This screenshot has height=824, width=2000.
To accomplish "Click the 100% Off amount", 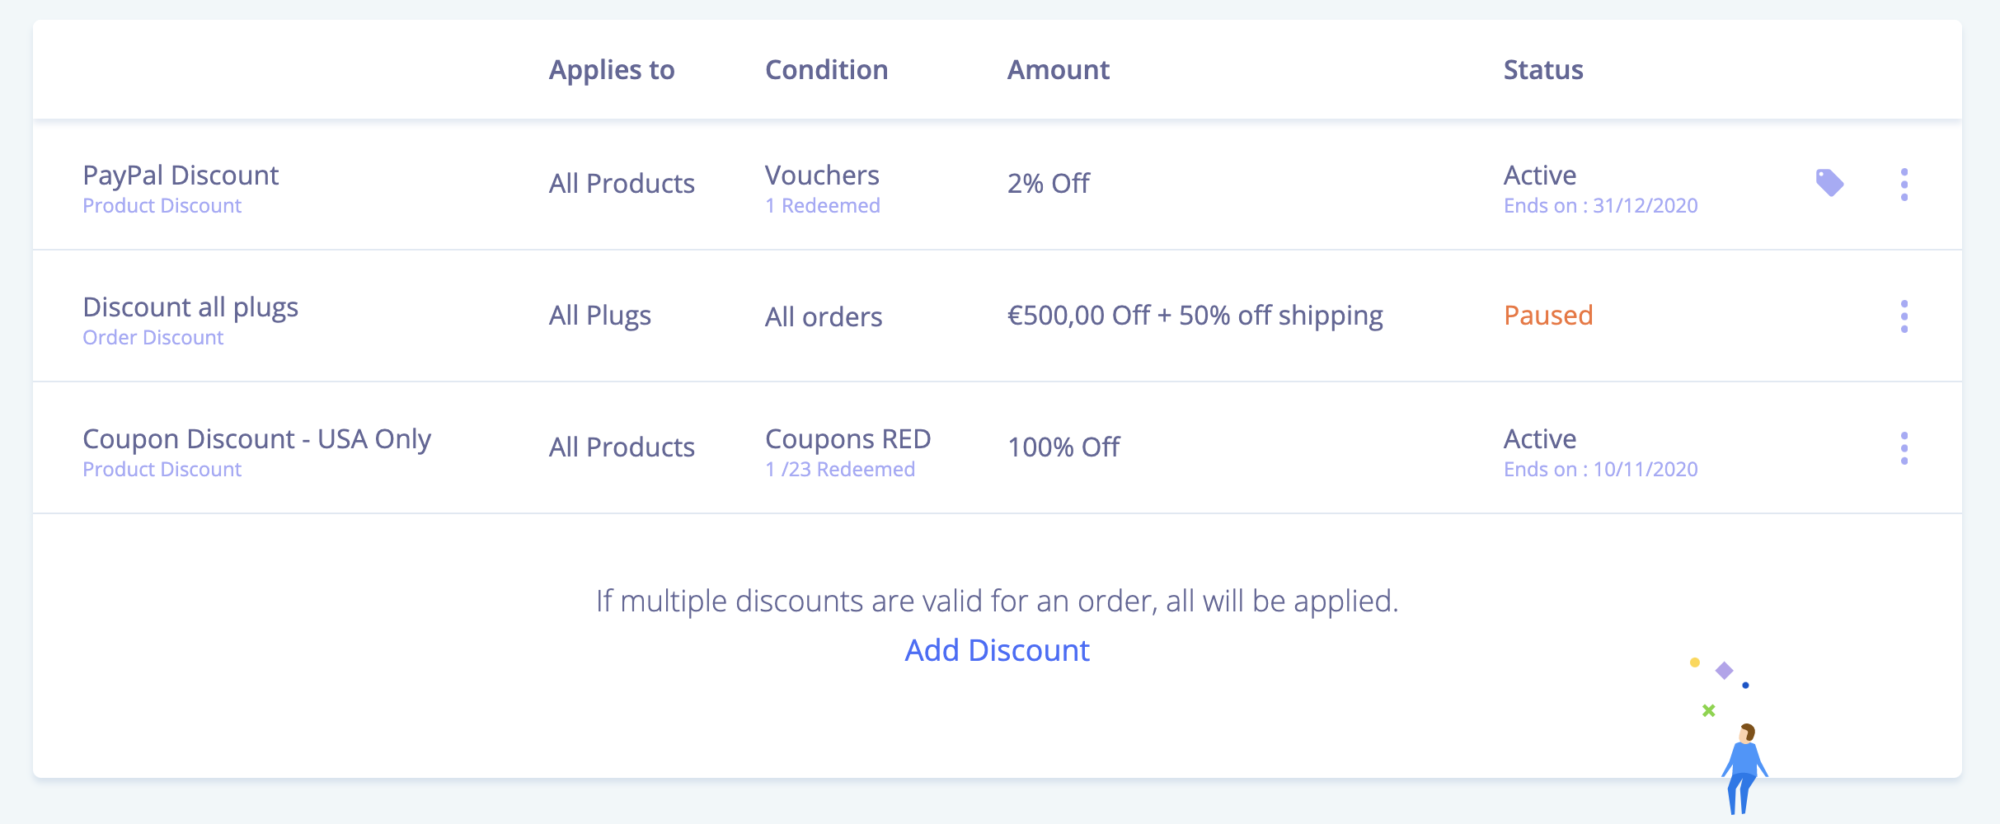I will click(x=1063, y=447).
